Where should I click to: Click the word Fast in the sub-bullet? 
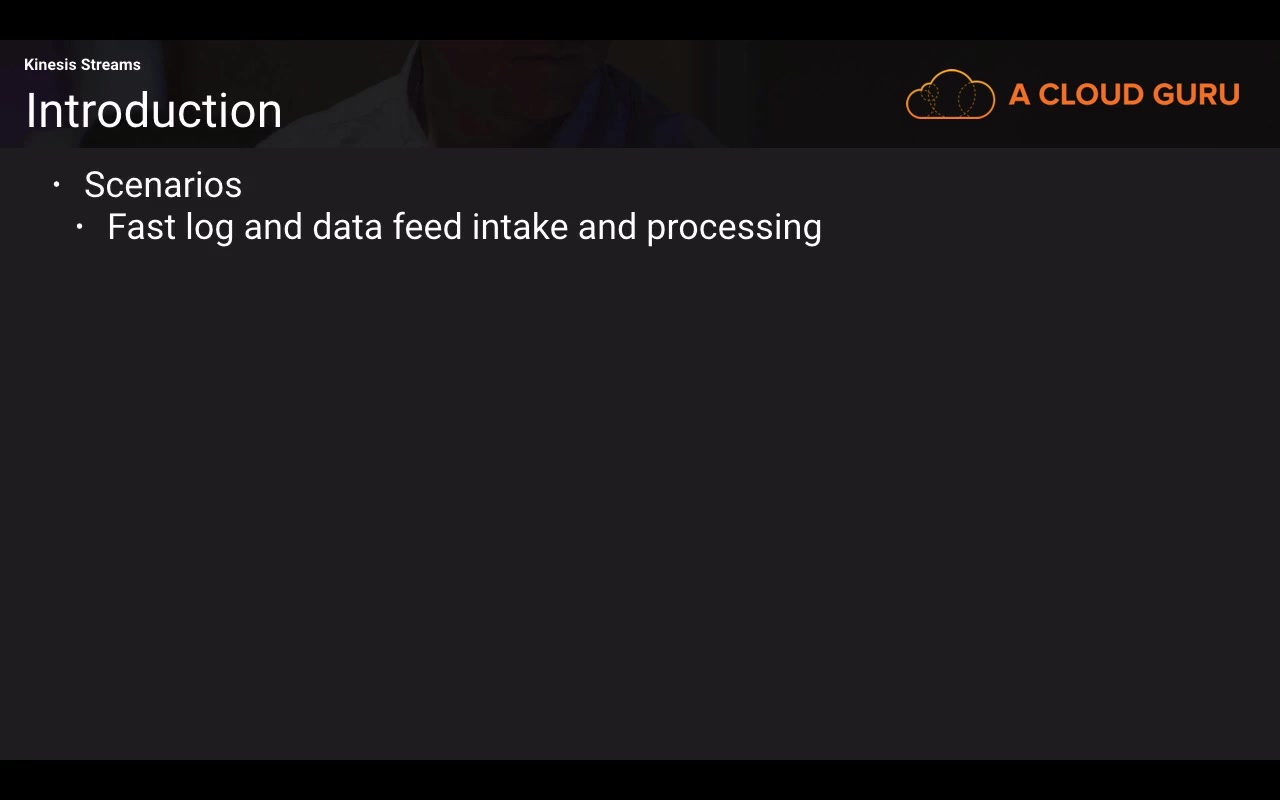pyautogui.click(x=141, y=227)
